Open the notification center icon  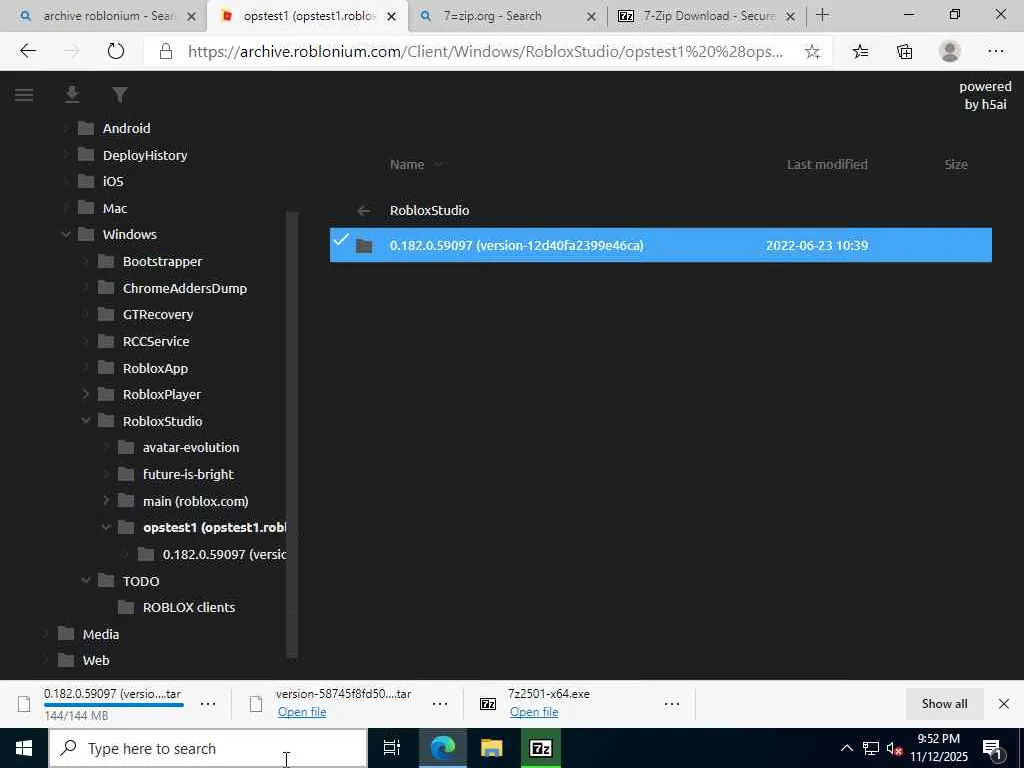(993, 748)
